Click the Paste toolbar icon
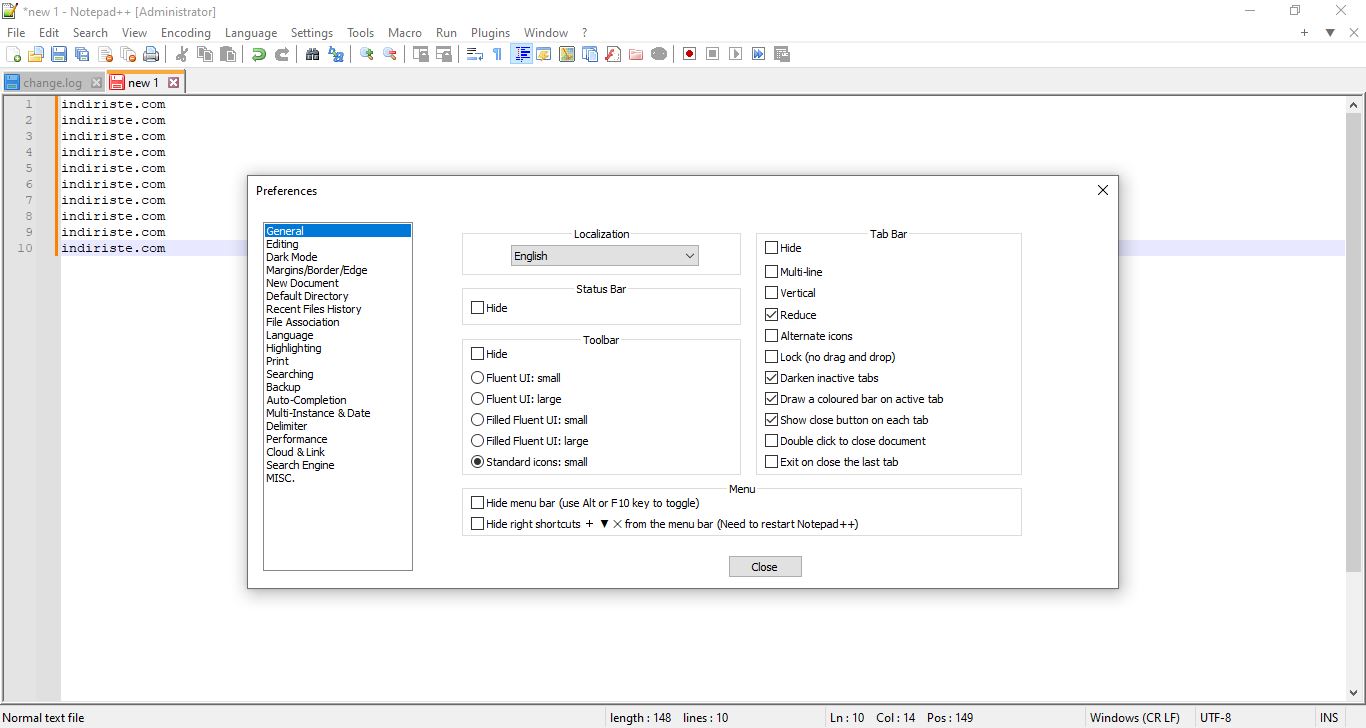Viewport: 1366px width, 728px height. (x=228, y=54)
